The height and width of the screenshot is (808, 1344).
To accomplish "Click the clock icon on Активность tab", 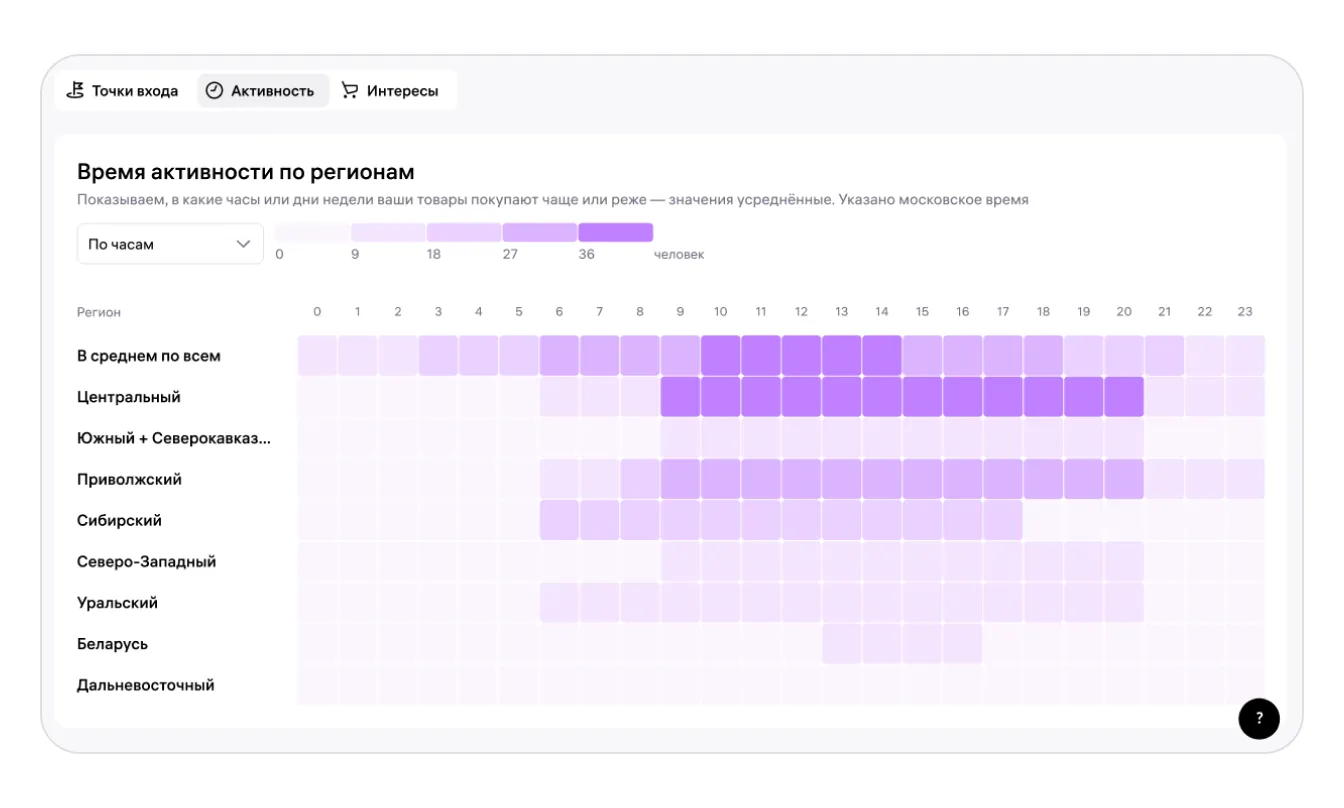I will coord(214,90).
